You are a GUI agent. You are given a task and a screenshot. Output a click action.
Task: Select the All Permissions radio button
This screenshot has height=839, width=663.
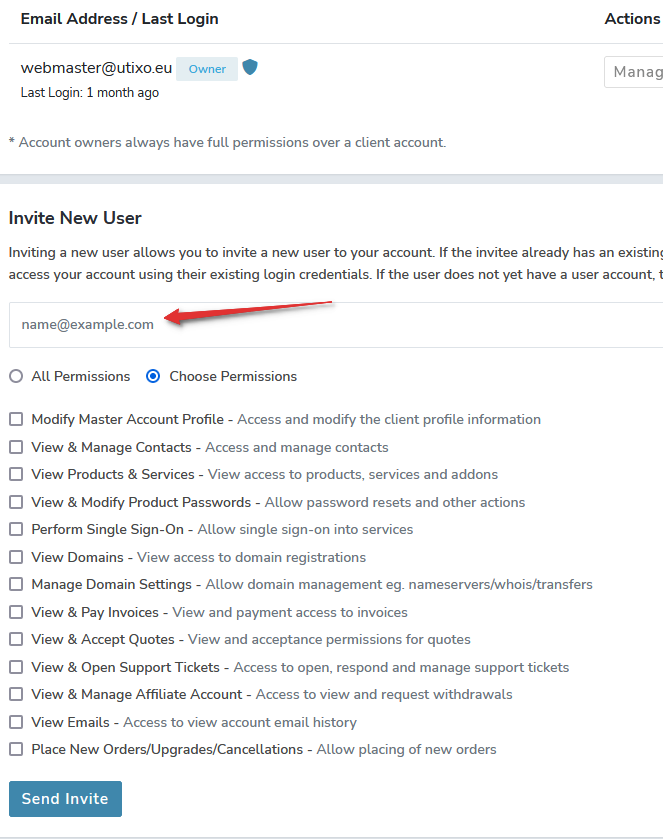[x=16, y=376]
